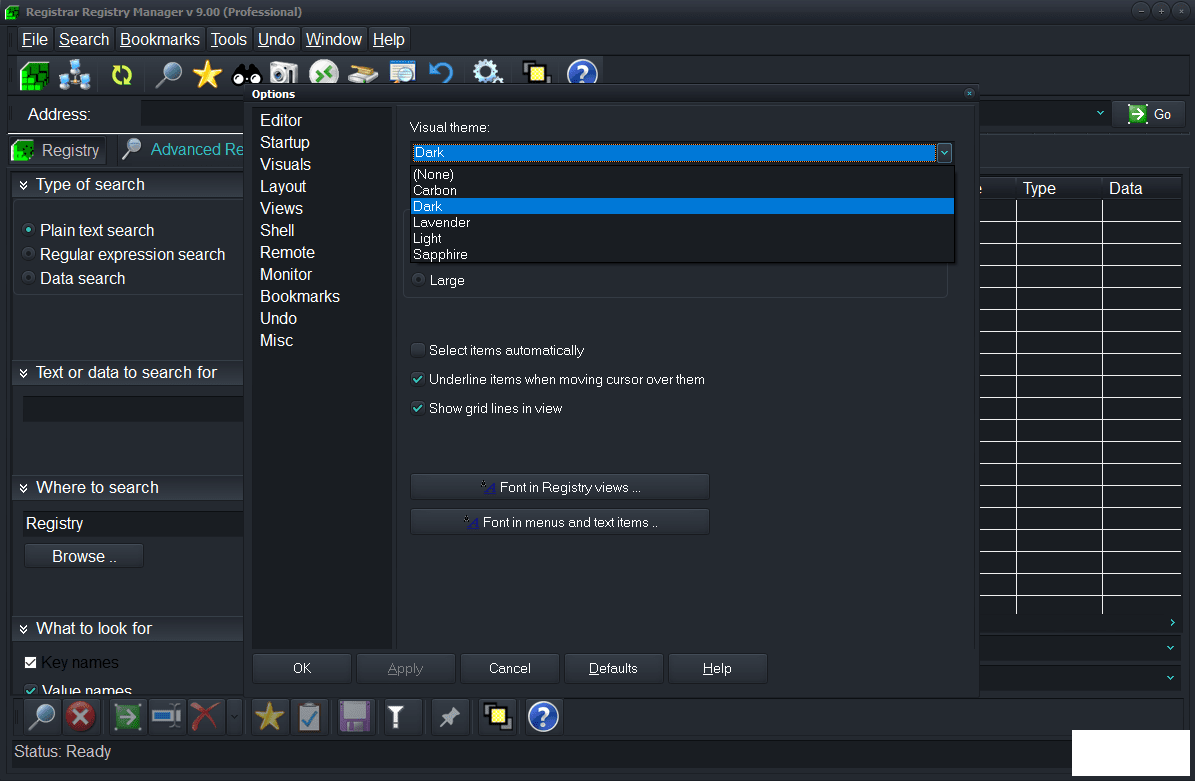The height and width of the screenshot is (781, 1195).
Task: Click the rename item icon in bottom toolbar
Action: (166, 717)
